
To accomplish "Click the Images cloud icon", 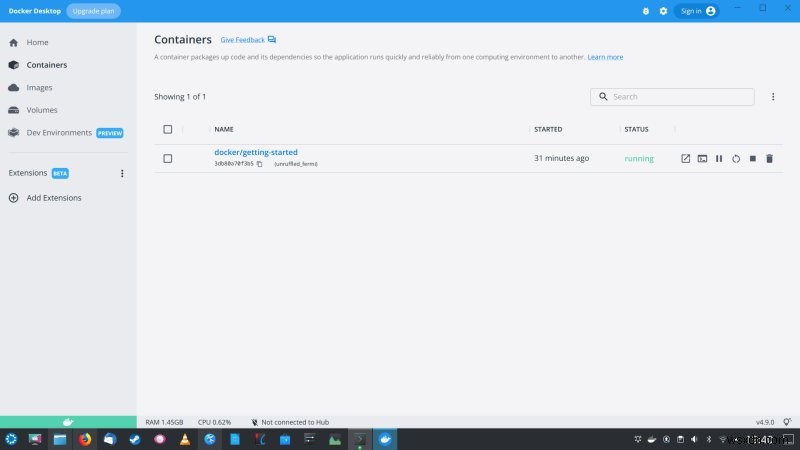I will point(14,87).
